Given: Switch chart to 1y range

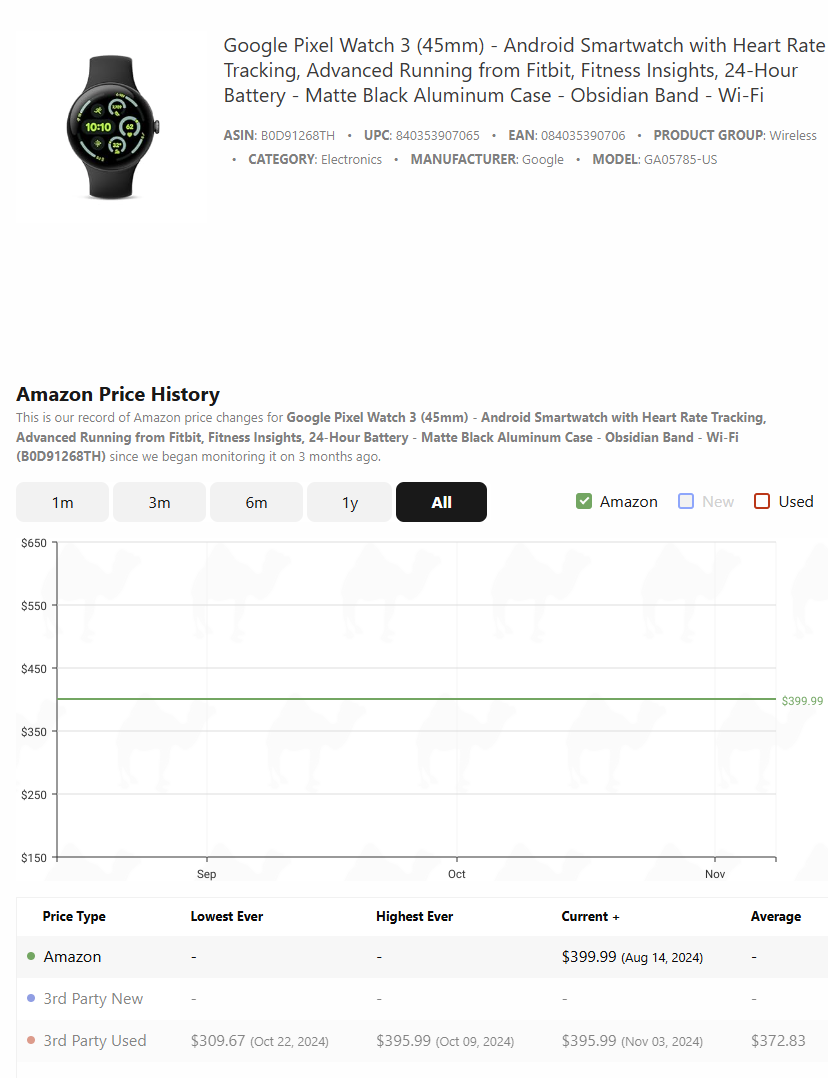Looking at the screenshot, I should [350, 503].
